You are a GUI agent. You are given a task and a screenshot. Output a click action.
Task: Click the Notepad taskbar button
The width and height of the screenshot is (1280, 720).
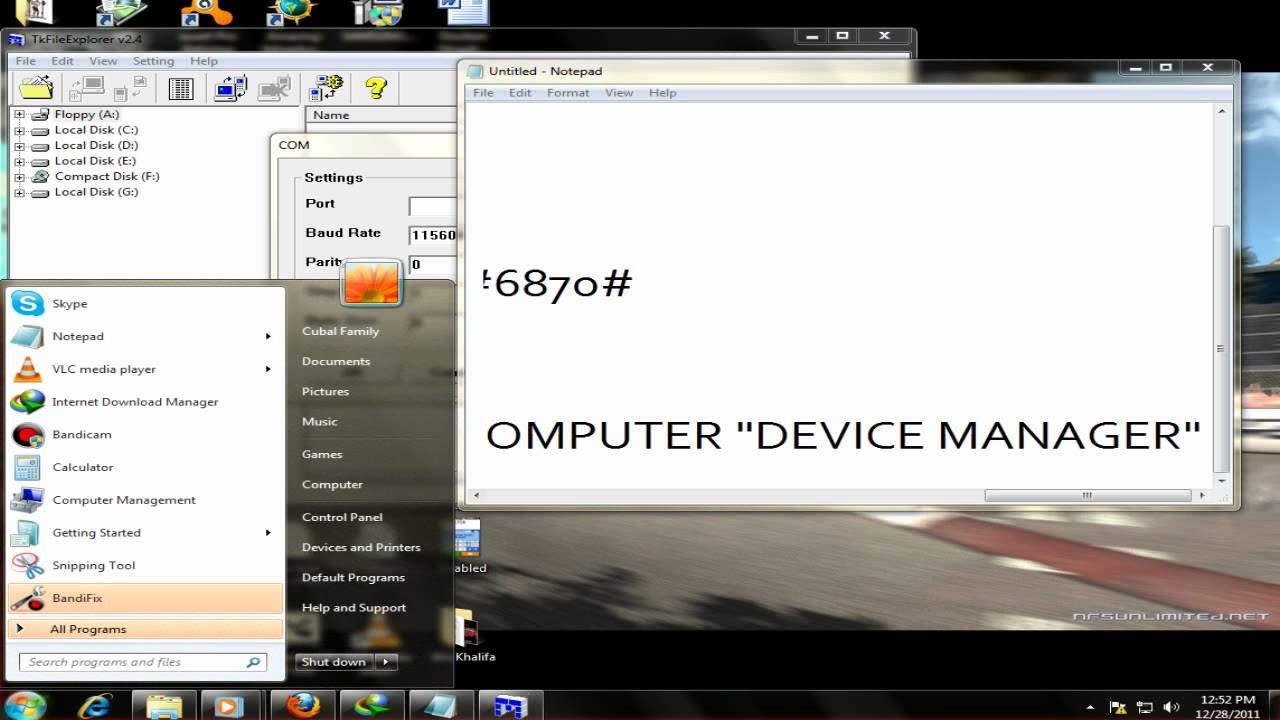(x=440, y=706)
